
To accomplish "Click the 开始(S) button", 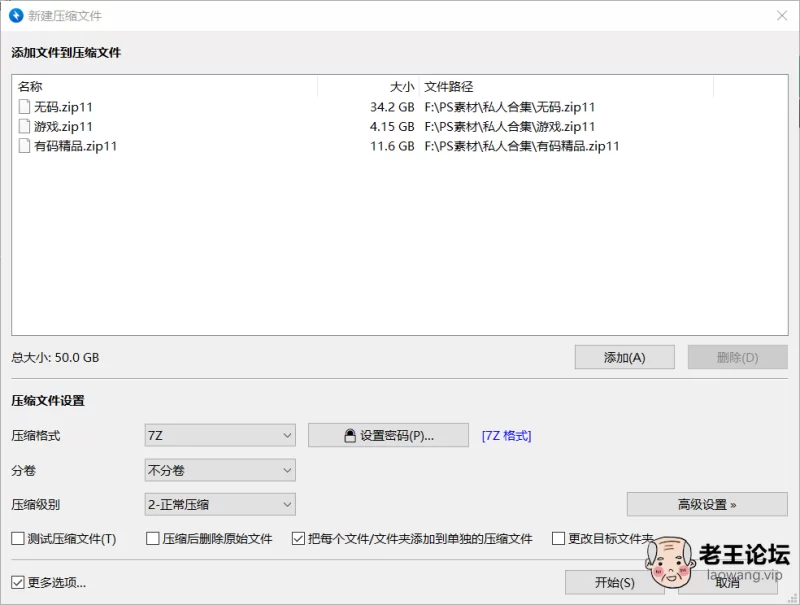I will 614,582.
